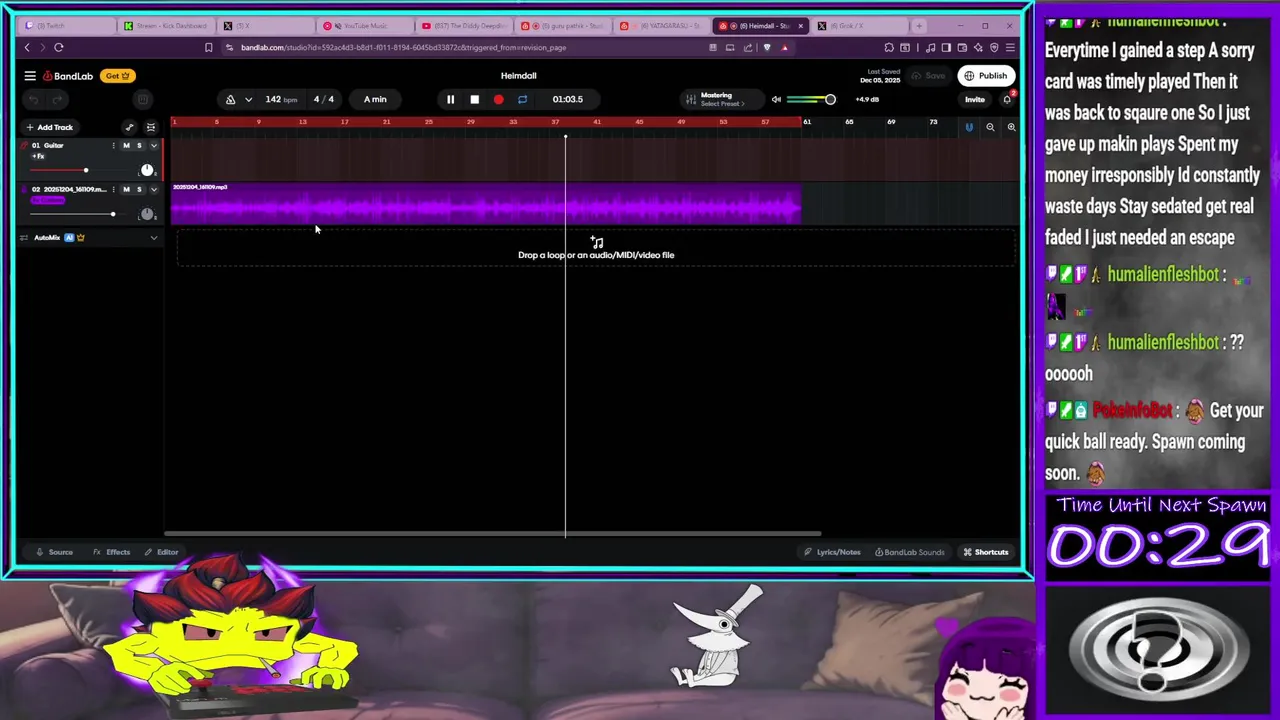Open the A min key selector
The width and height of the screenshot is (1280, 720).
pos(375,99)
